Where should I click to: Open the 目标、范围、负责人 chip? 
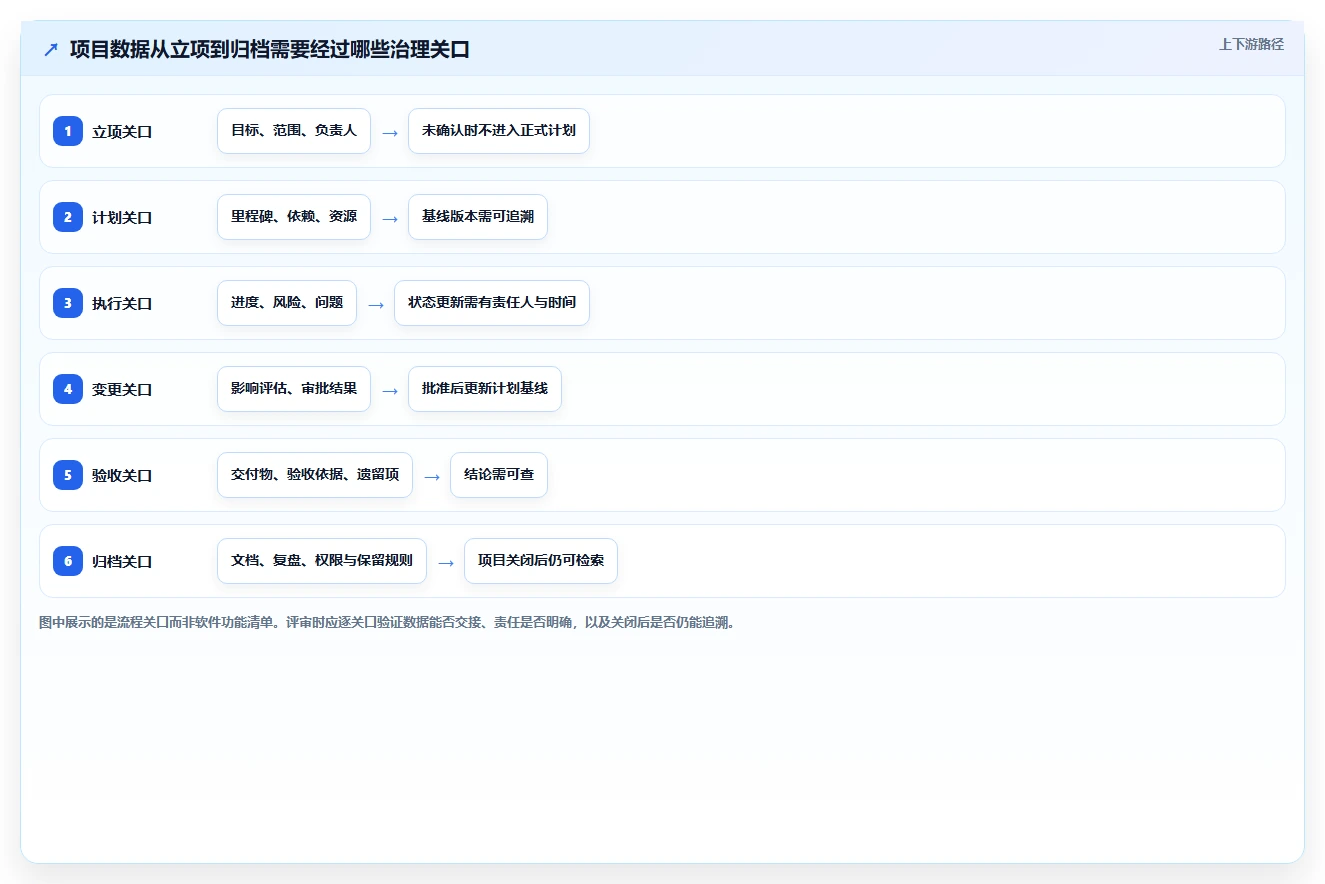tap(294, 131)
